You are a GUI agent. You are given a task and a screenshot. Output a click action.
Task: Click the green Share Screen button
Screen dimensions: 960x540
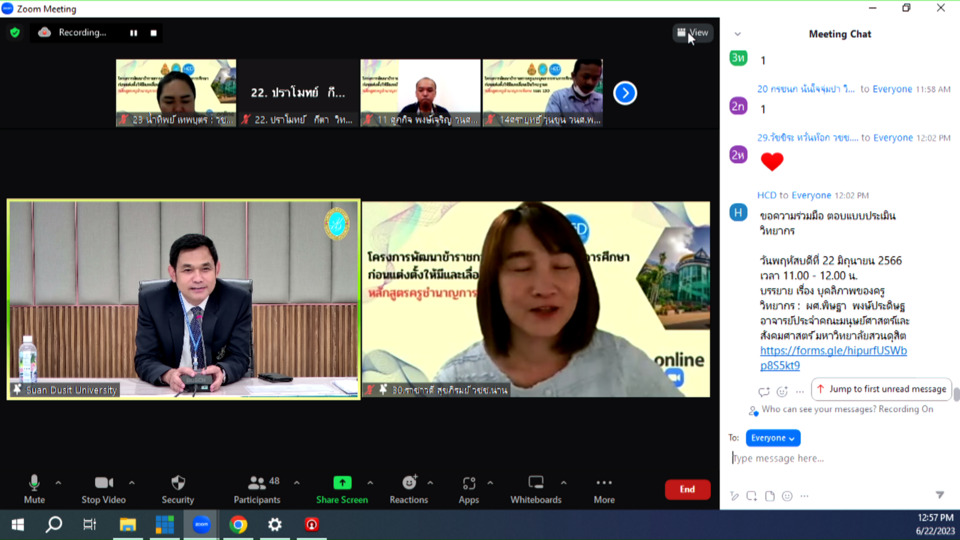342,489
